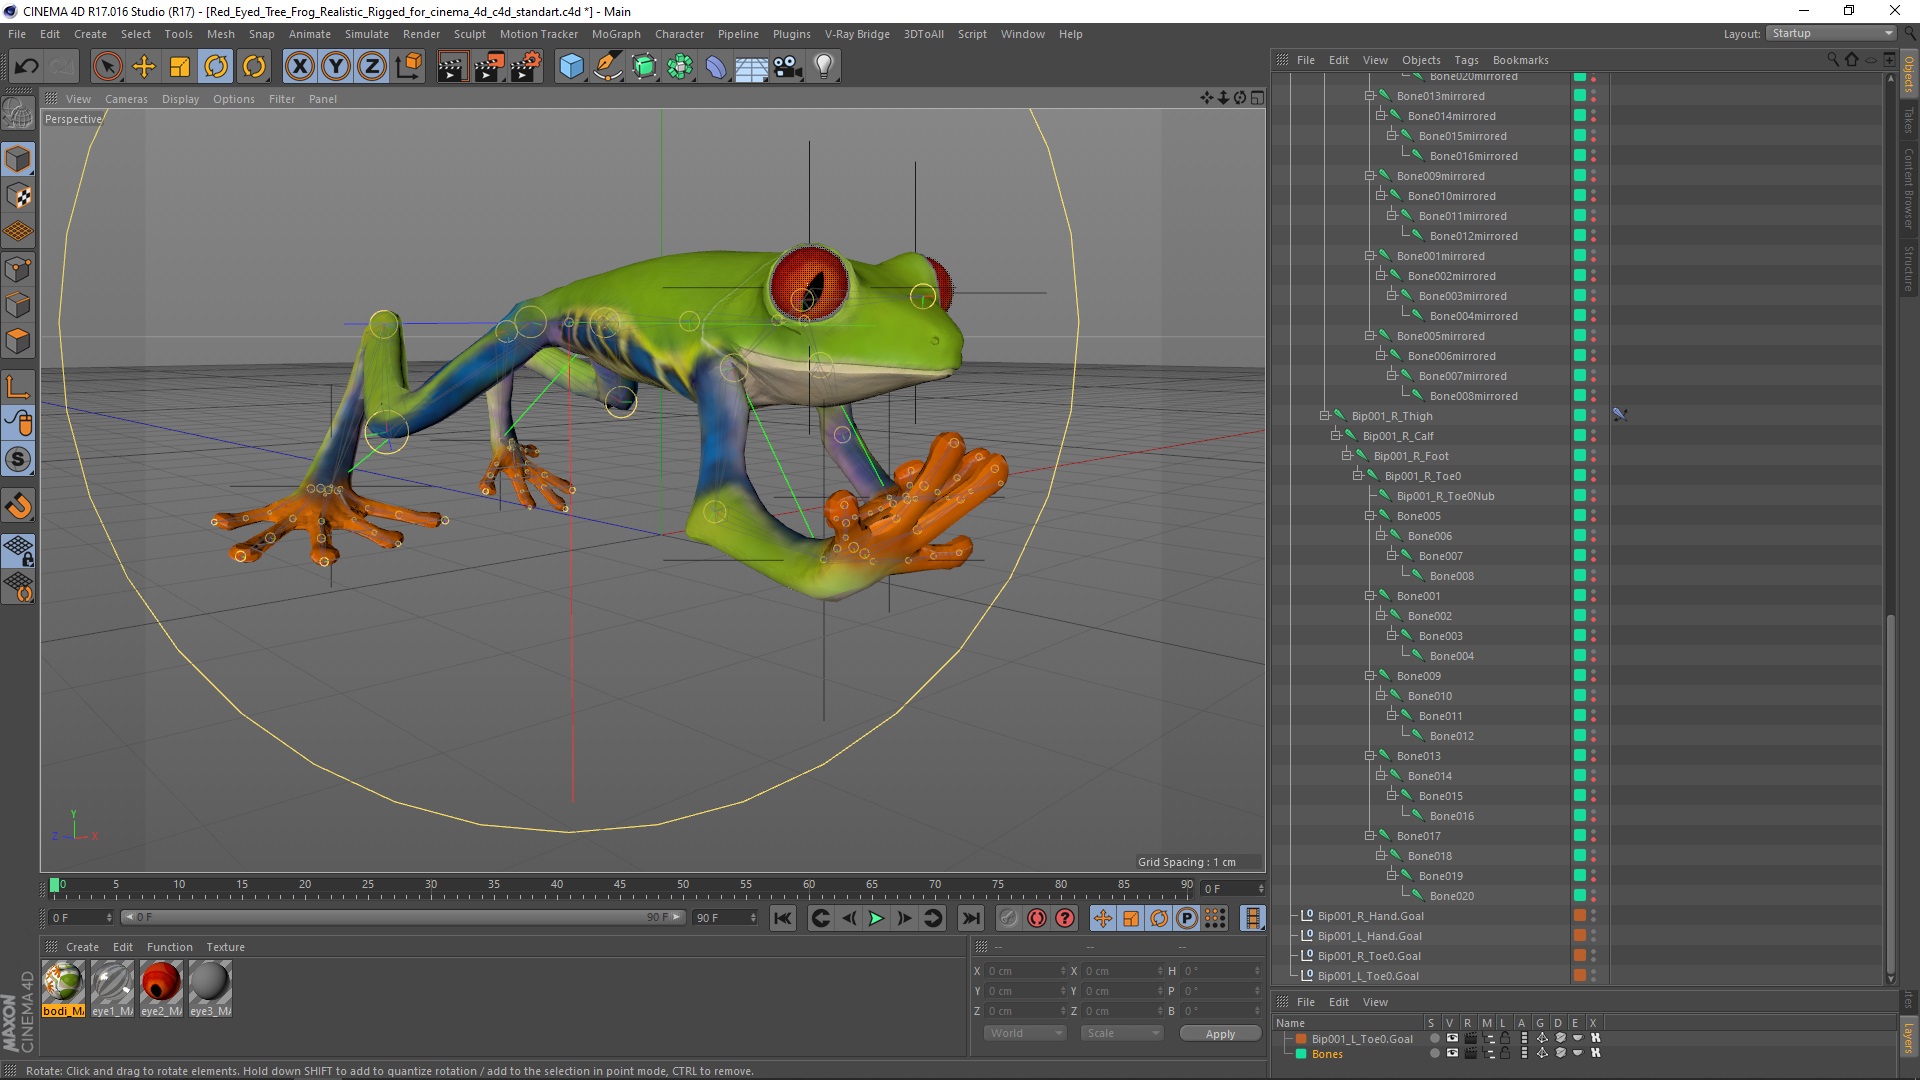
Task: Toggle the Z axis lock
Action: [x=372, y=67]
